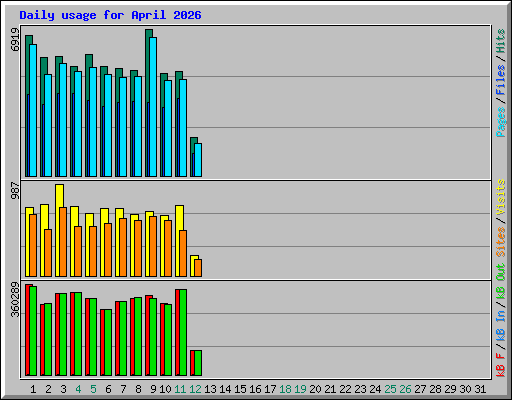Click the 'kB F' legend label
Image resolution: width=512 pixels, height=400 pixels.
tap(501, 365)
